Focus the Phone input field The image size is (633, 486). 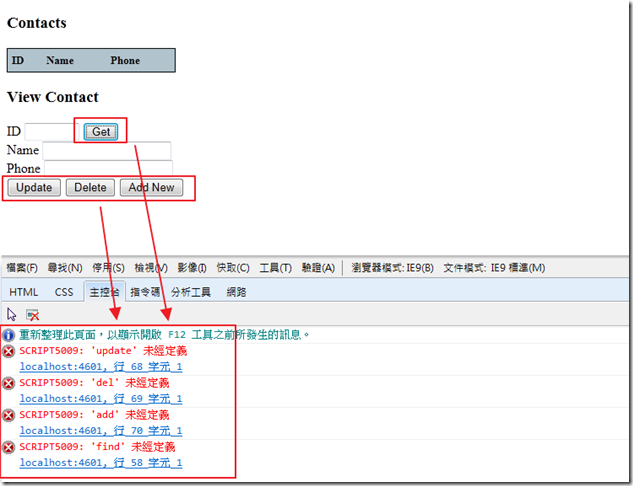[109, 169]
